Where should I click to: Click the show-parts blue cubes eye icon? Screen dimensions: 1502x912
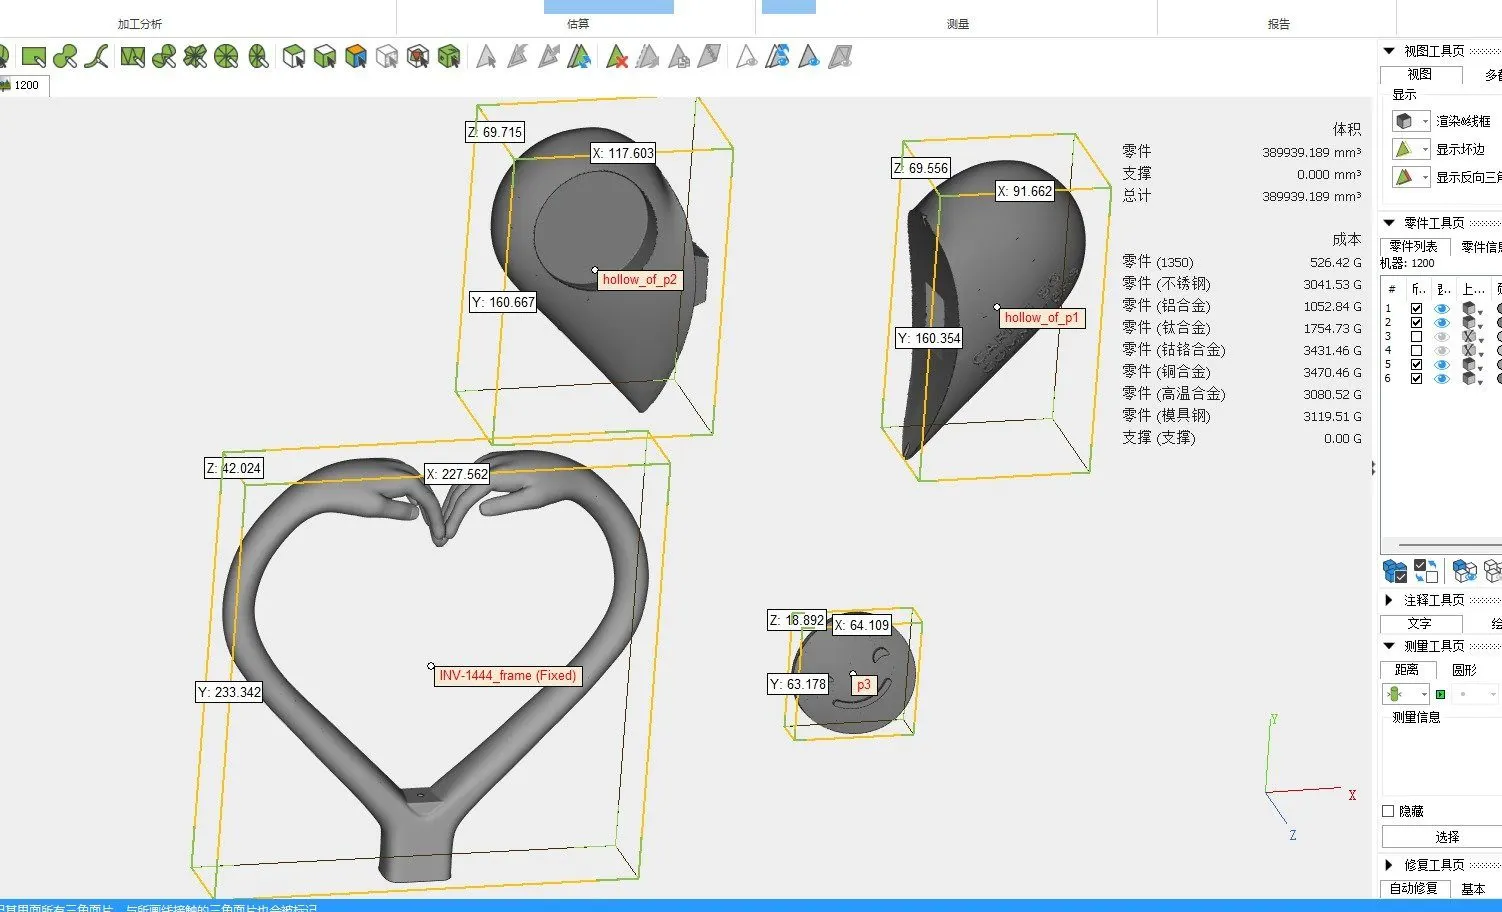tap(1465, 571)
